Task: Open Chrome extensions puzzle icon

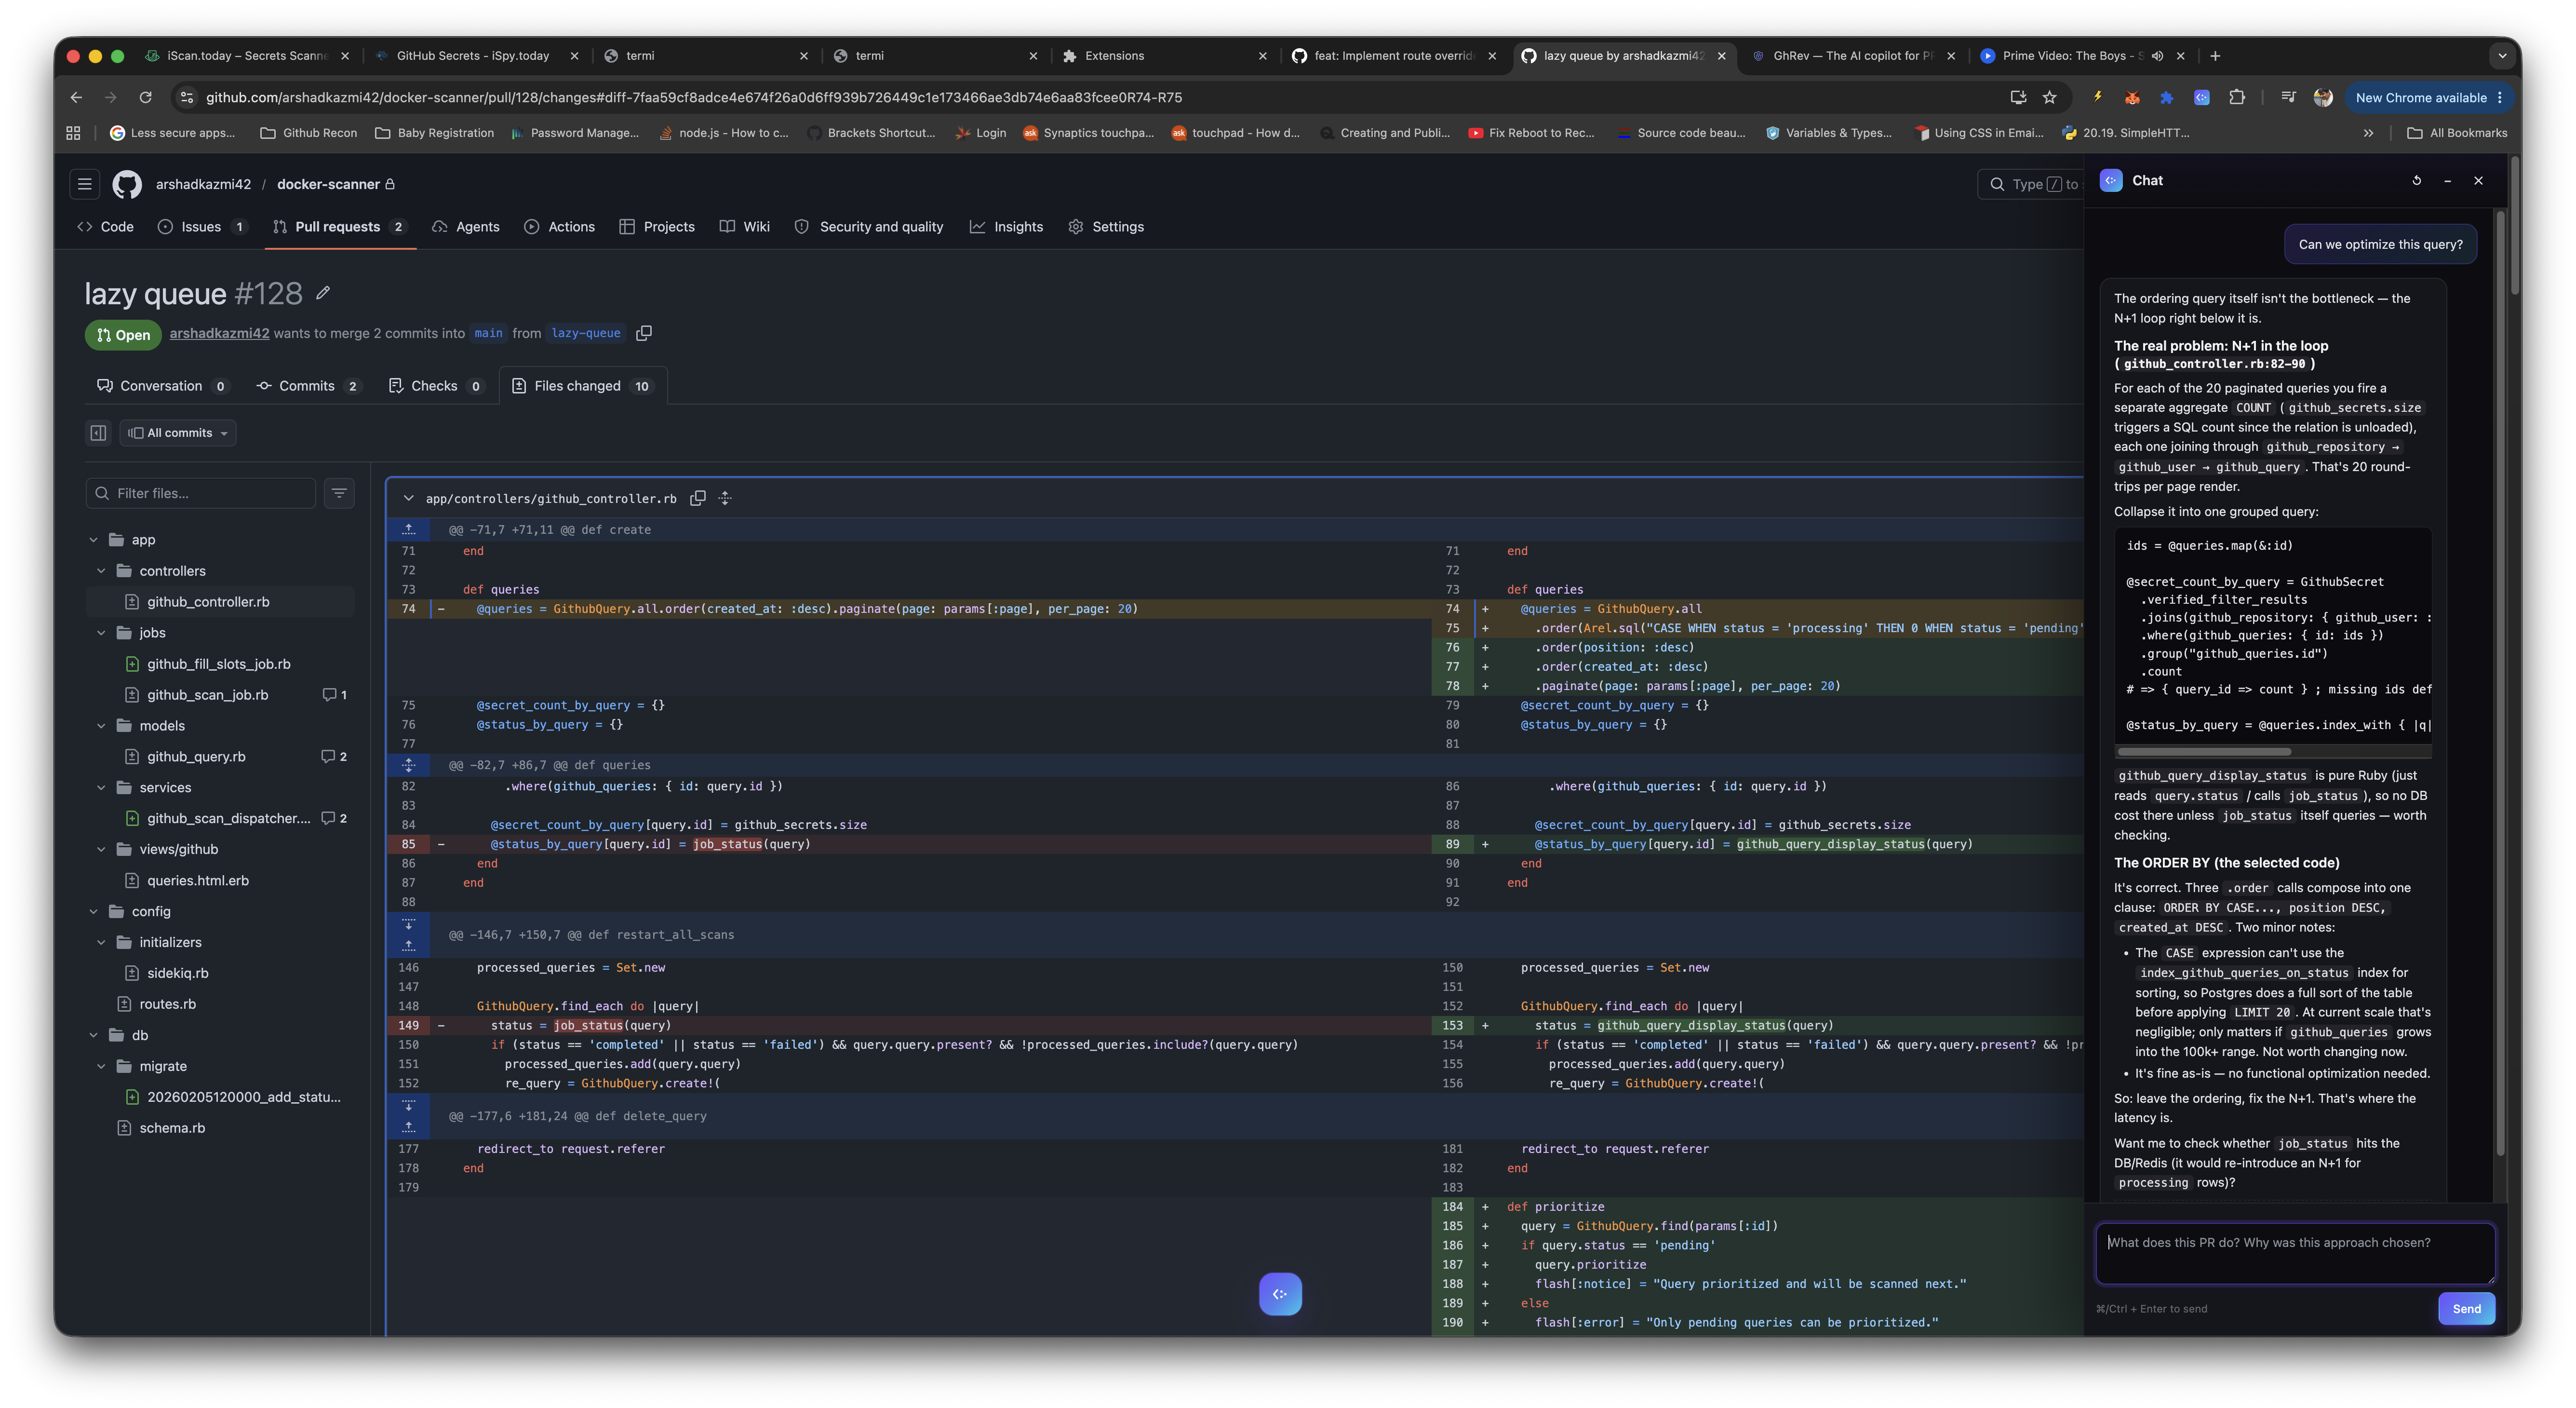Action: coord(2237,97)
